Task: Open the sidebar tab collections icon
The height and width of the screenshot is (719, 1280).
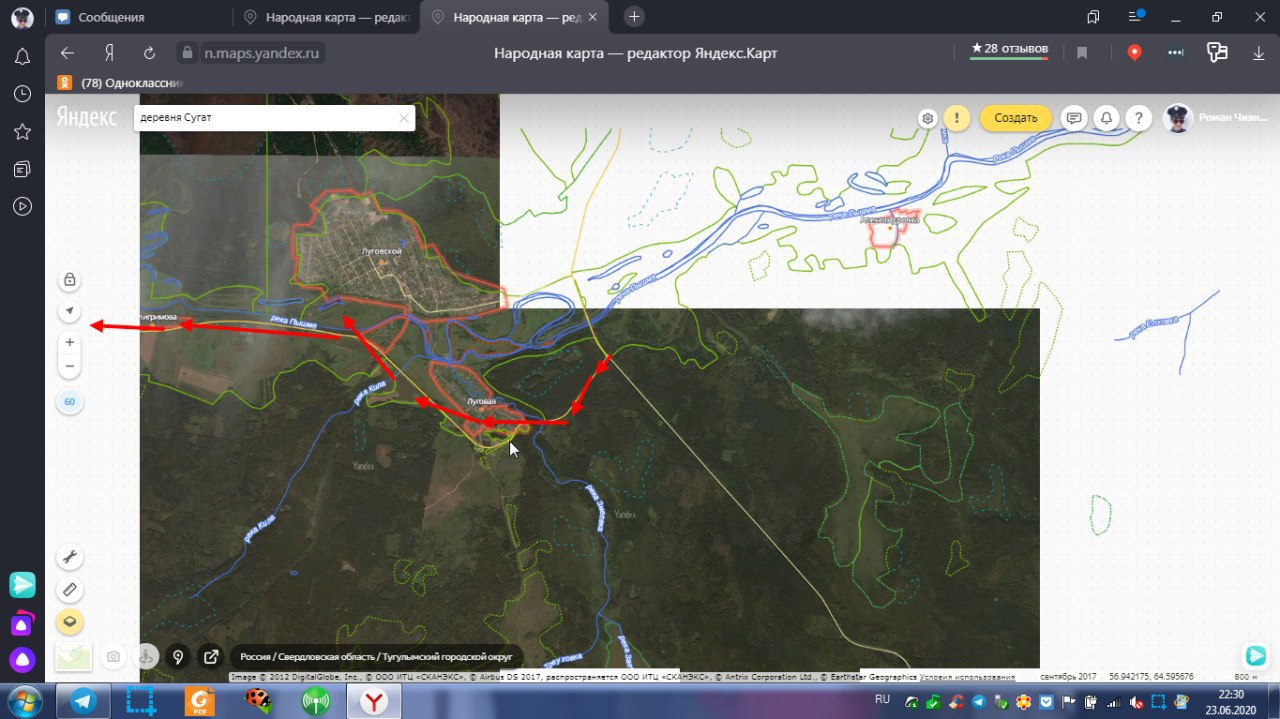Action: coord(22,169)
